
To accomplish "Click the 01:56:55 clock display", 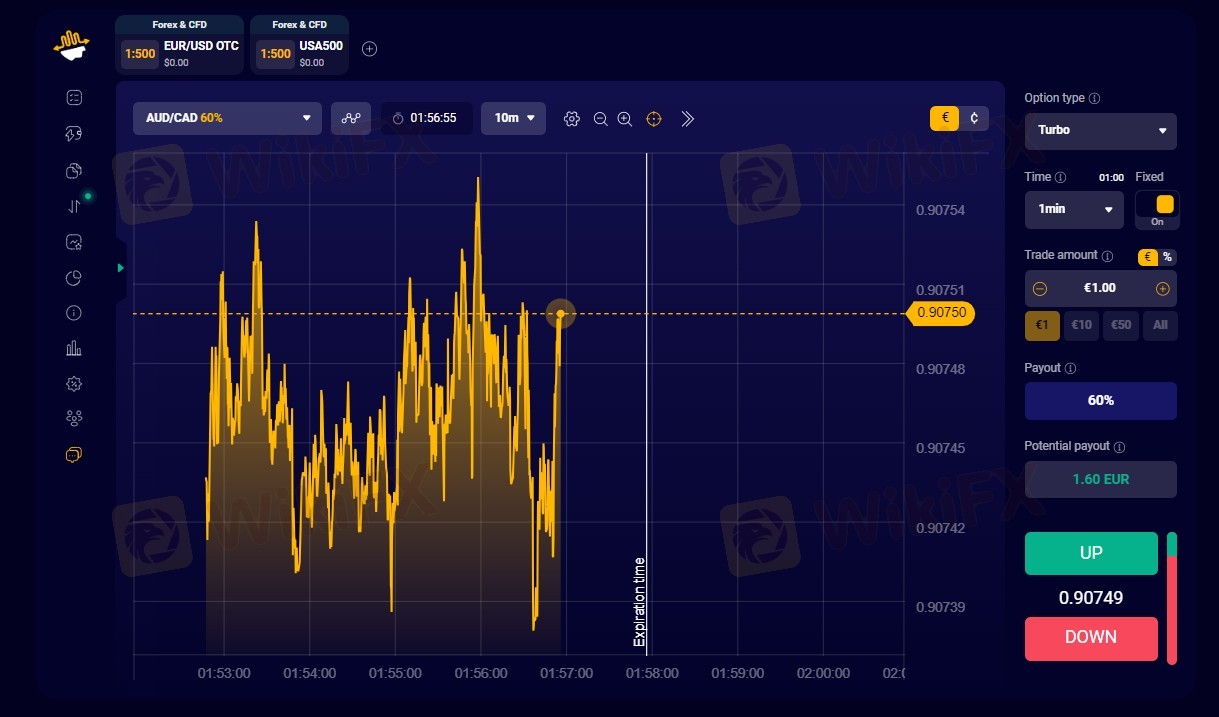I will 426,118.
